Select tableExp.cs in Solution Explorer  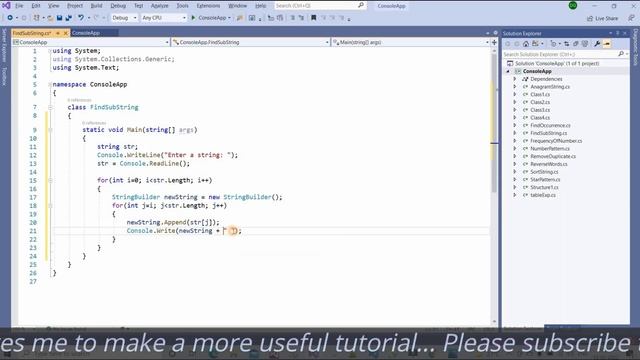pyautogui.click(x=543, y=195)
